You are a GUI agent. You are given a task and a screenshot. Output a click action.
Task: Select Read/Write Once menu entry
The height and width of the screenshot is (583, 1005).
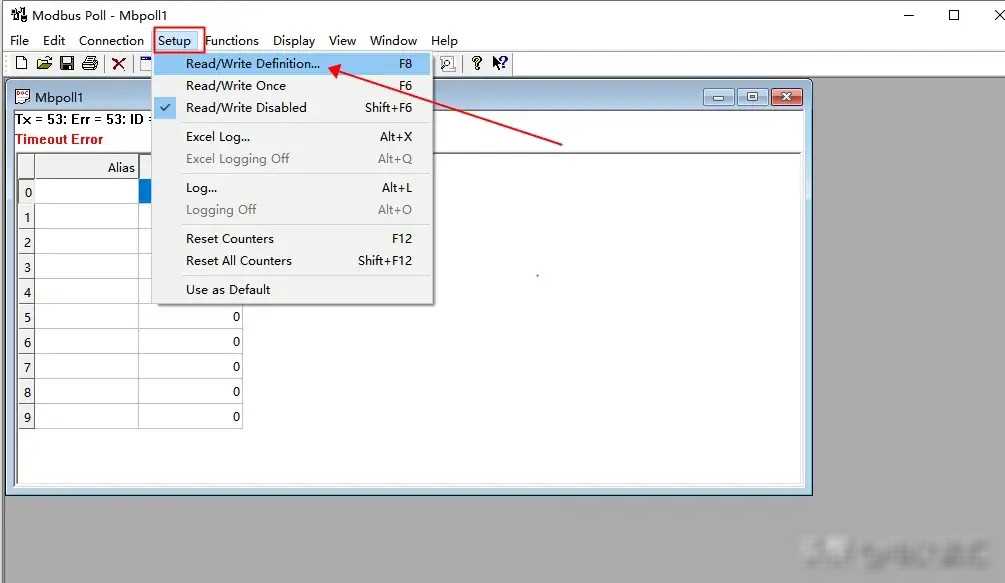pyautogui.click(x=292, y=85)
